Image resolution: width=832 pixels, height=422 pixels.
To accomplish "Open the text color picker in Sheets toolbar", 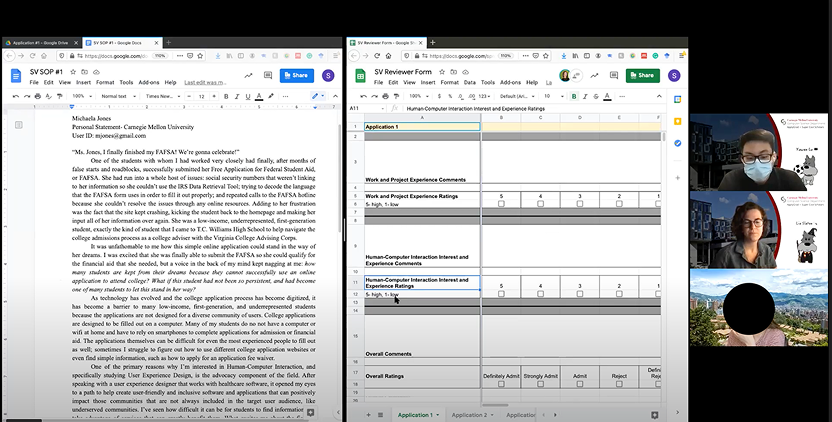I will [607, 96].
